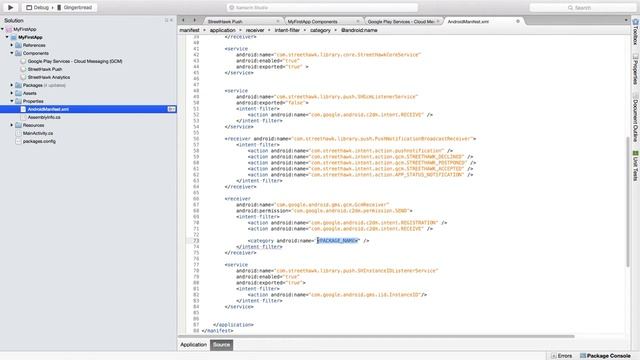Click the Packages folder icon
This screenshot has width=640, height=360.
click(x=18, y=85)
